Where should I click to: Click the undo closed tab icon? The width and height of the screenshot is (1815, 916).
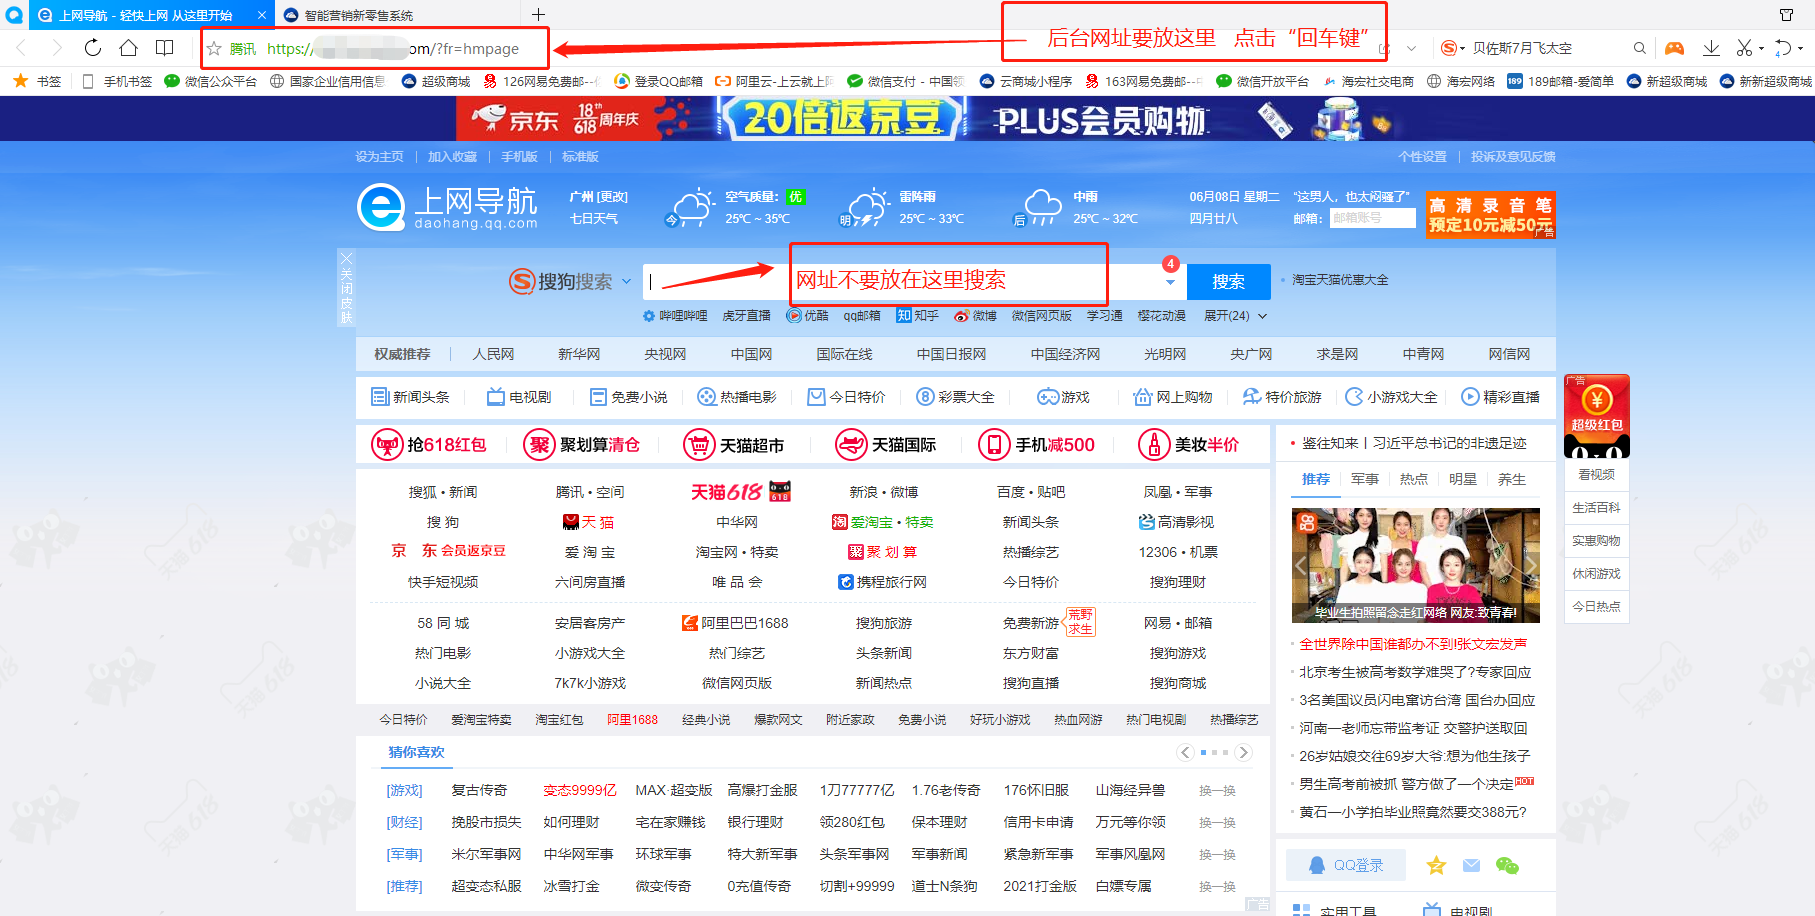(x=1783, y=48)
